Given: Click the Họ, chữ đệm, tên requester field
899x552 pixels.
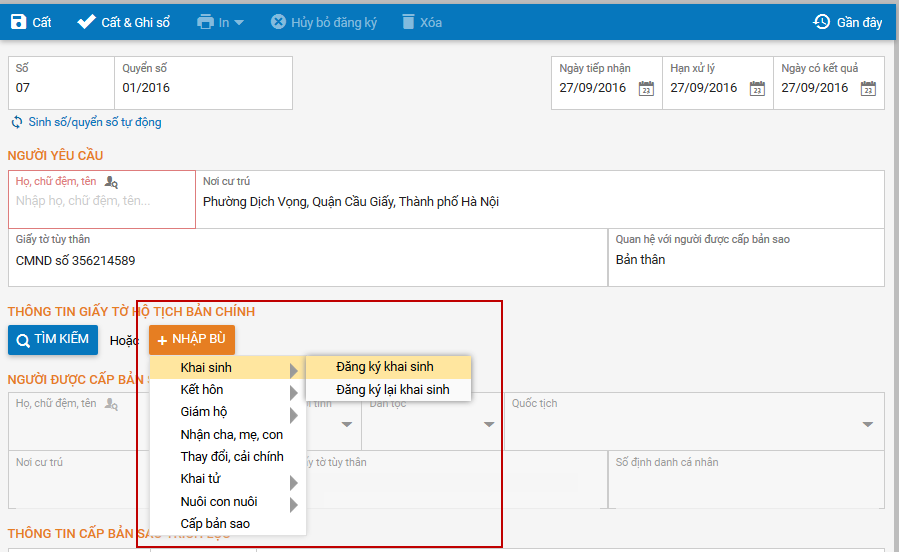Looking at the screenshot, I should pos(100,201).
